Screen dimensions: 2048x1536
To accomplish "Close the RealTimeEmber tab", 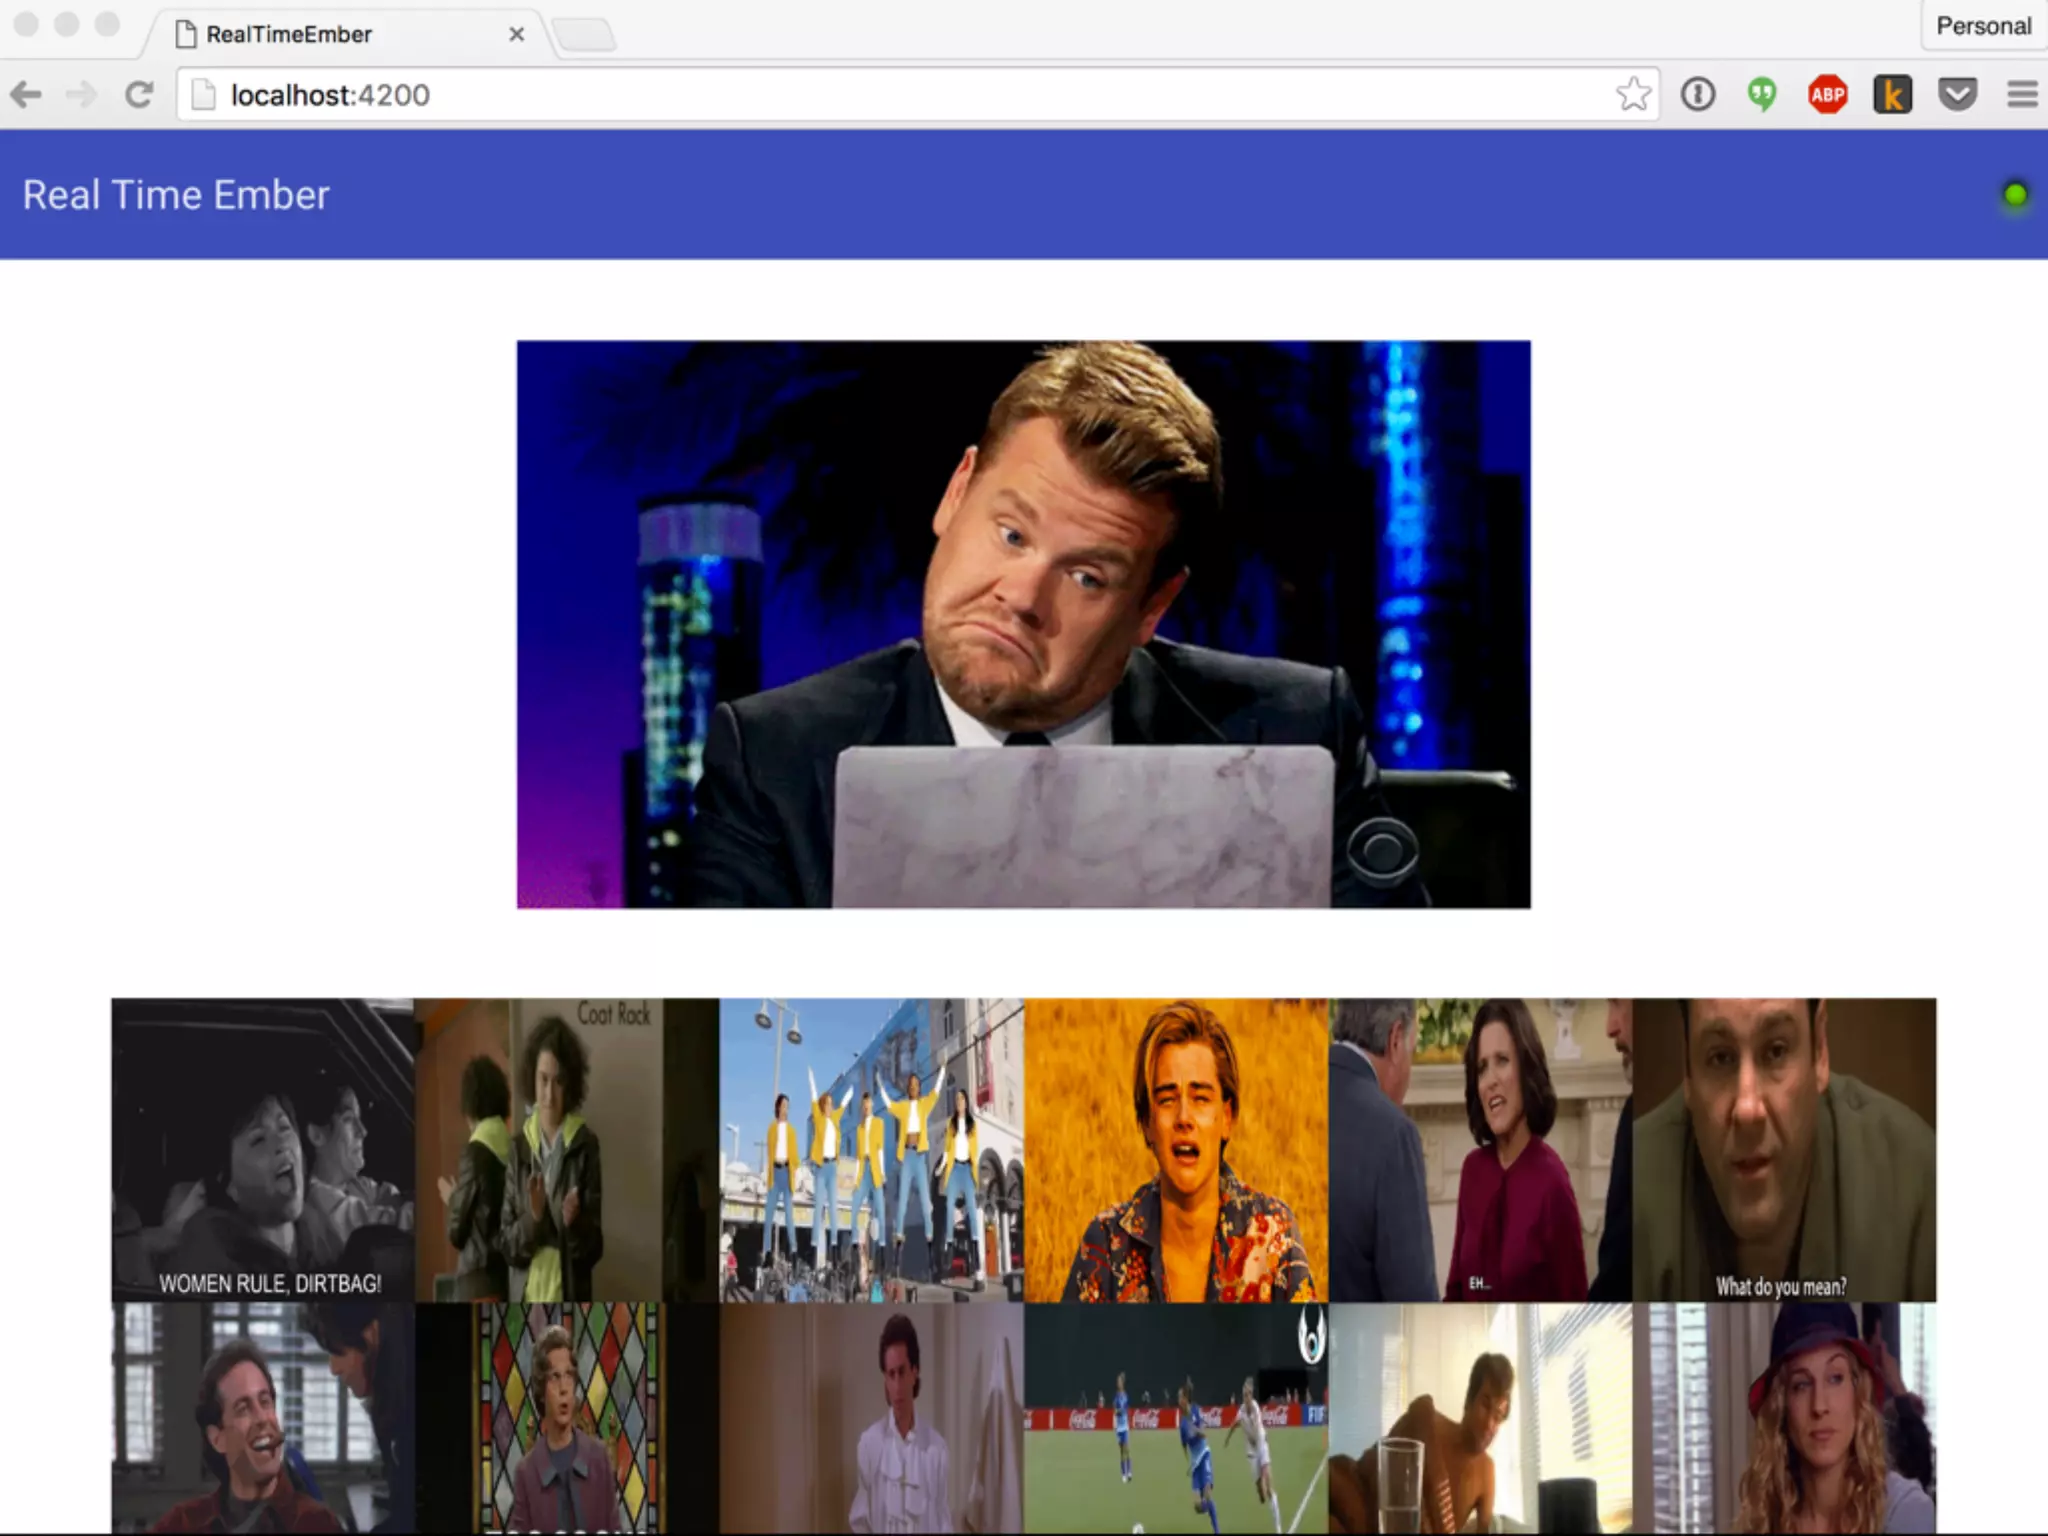I will (x=516, y=34).
